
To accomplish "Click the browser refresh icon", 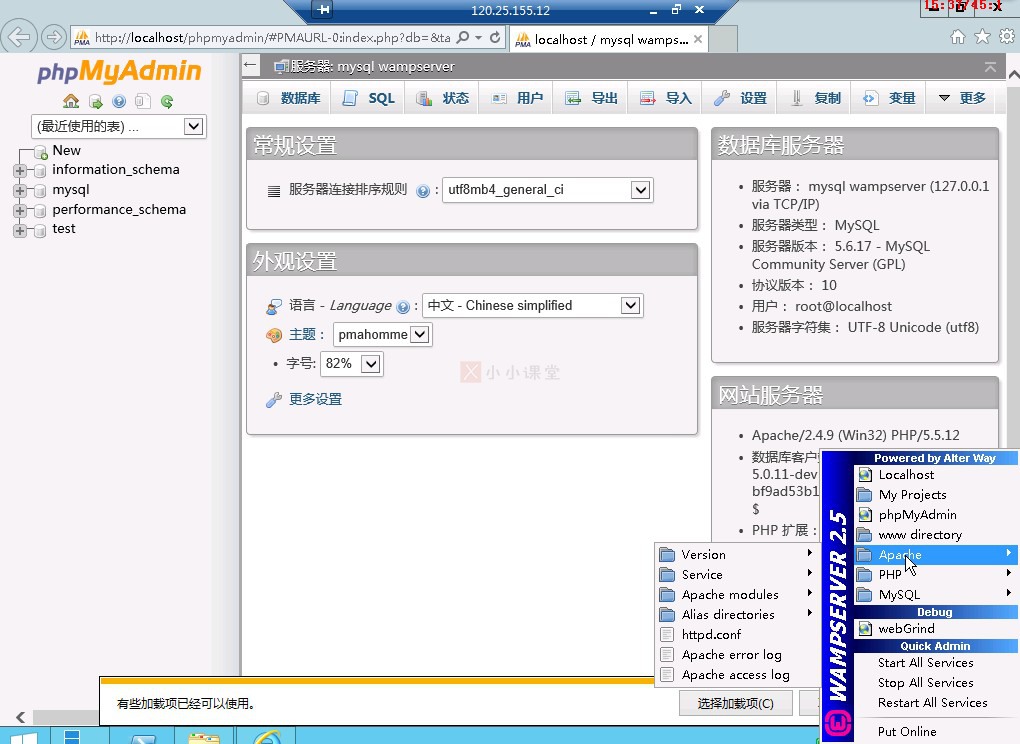I will pos(495,38).
